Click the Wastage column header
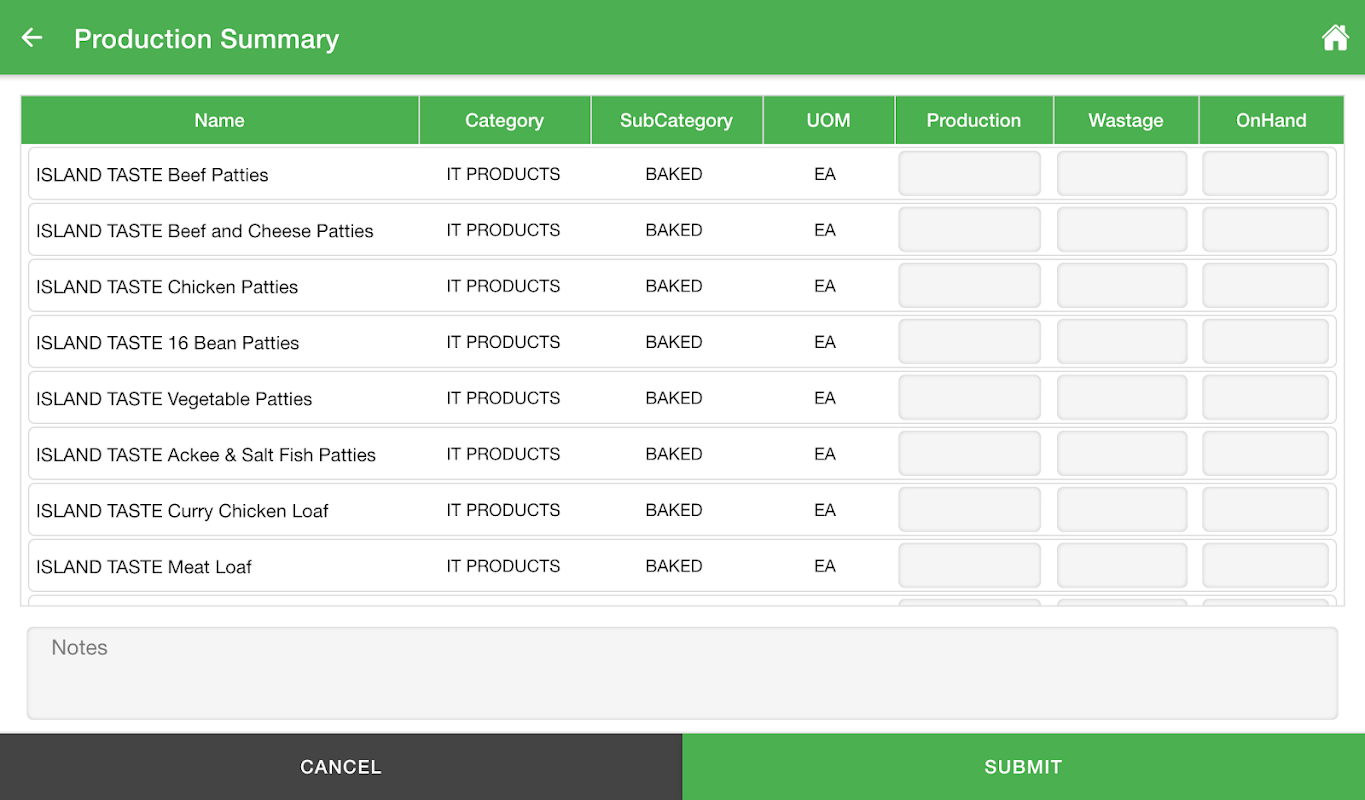The width and height of the screenshot is (1365, 800). click(1126, 120)
